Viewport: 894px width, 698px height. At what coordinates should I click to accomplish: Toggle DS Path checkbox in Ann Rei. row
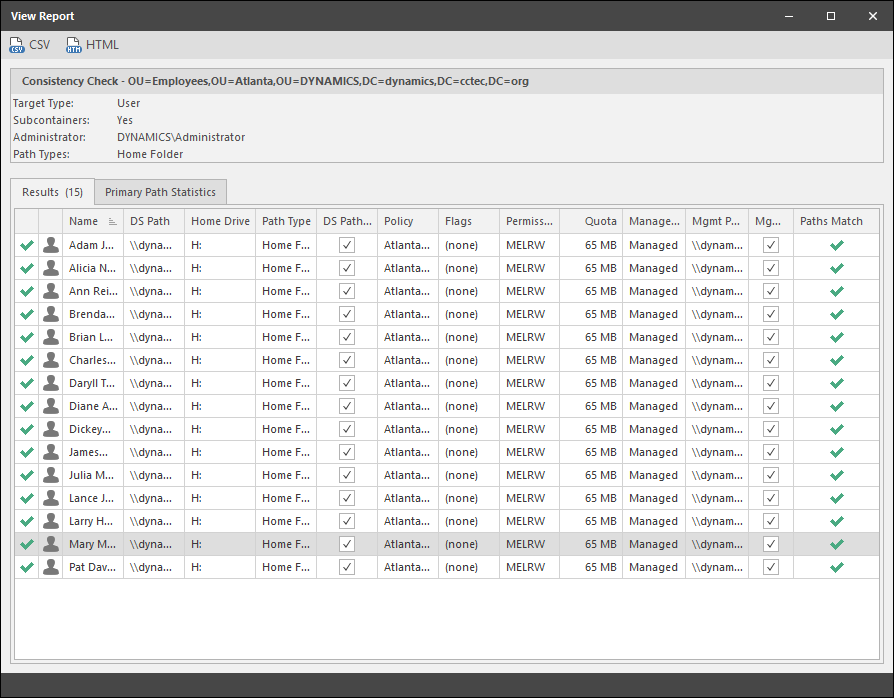[347, 291]
